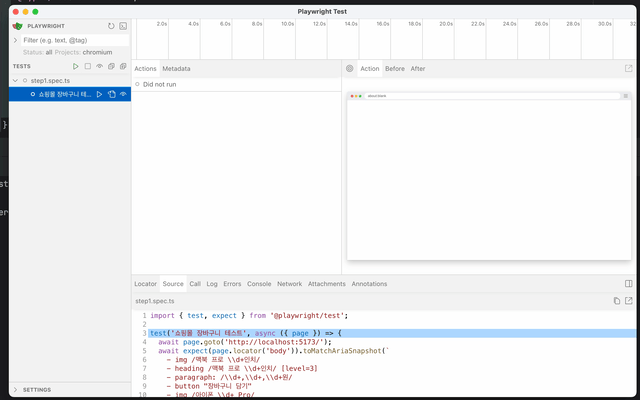Switch to the Log tab
Screen dimensions: 640x400
[212, 284]
